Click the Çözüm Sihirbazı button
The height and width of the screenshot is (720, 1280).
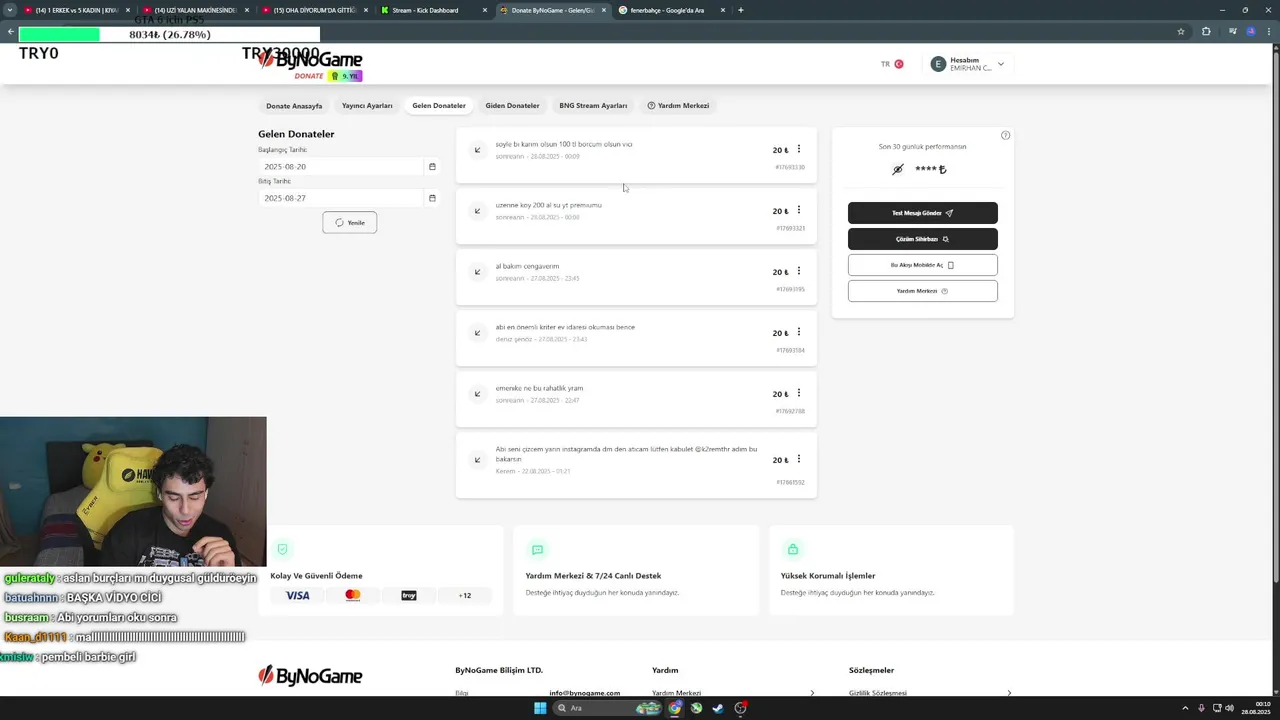point(923,239)
